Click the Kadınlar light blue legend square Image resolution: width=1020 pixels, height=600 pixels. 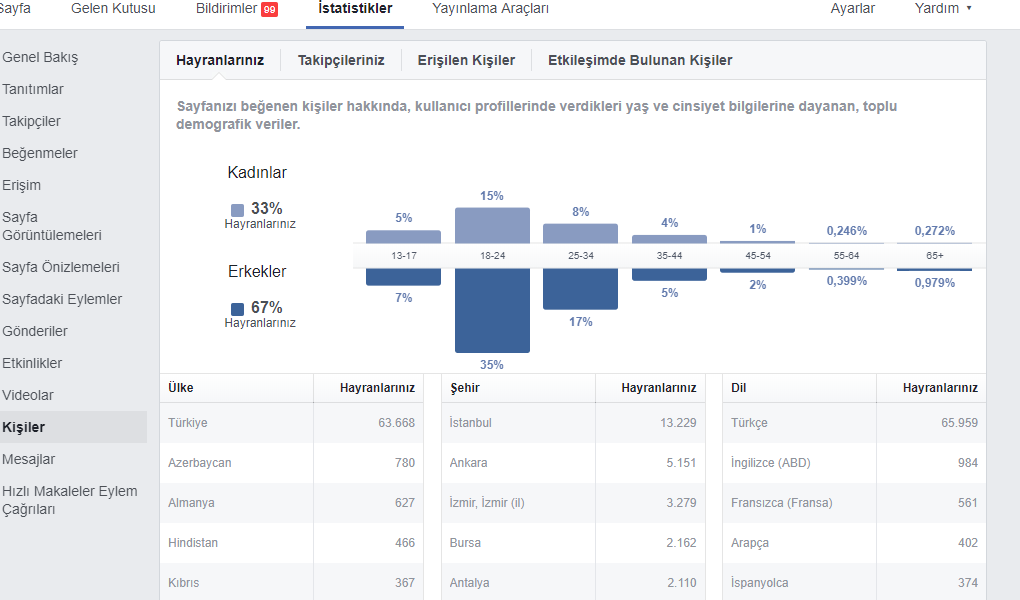point(237,210)
